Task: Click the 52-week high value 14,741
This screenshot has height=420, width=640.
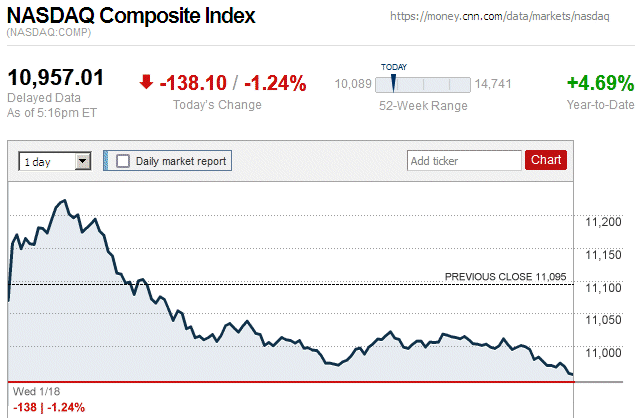Action: click(494, 85)
